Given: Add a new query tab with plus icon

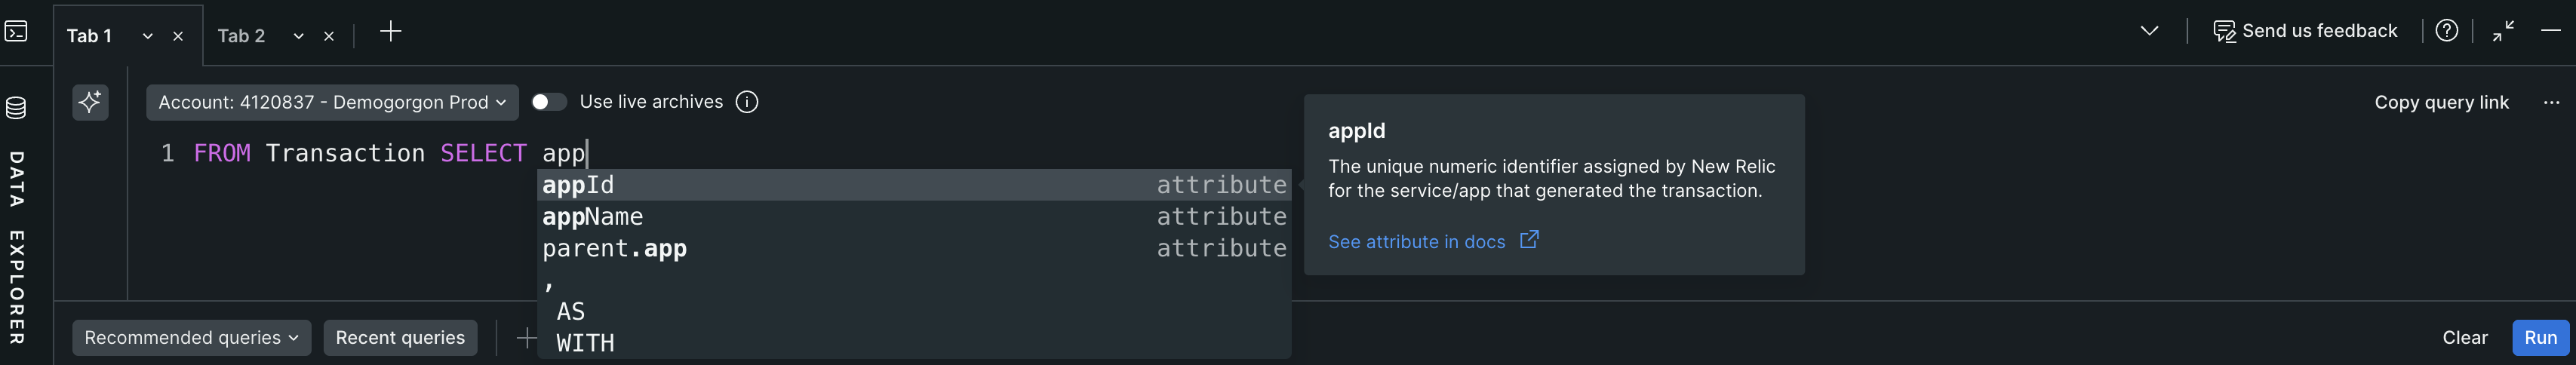Looking at the screenshot, I should click(x=391, y=32).
